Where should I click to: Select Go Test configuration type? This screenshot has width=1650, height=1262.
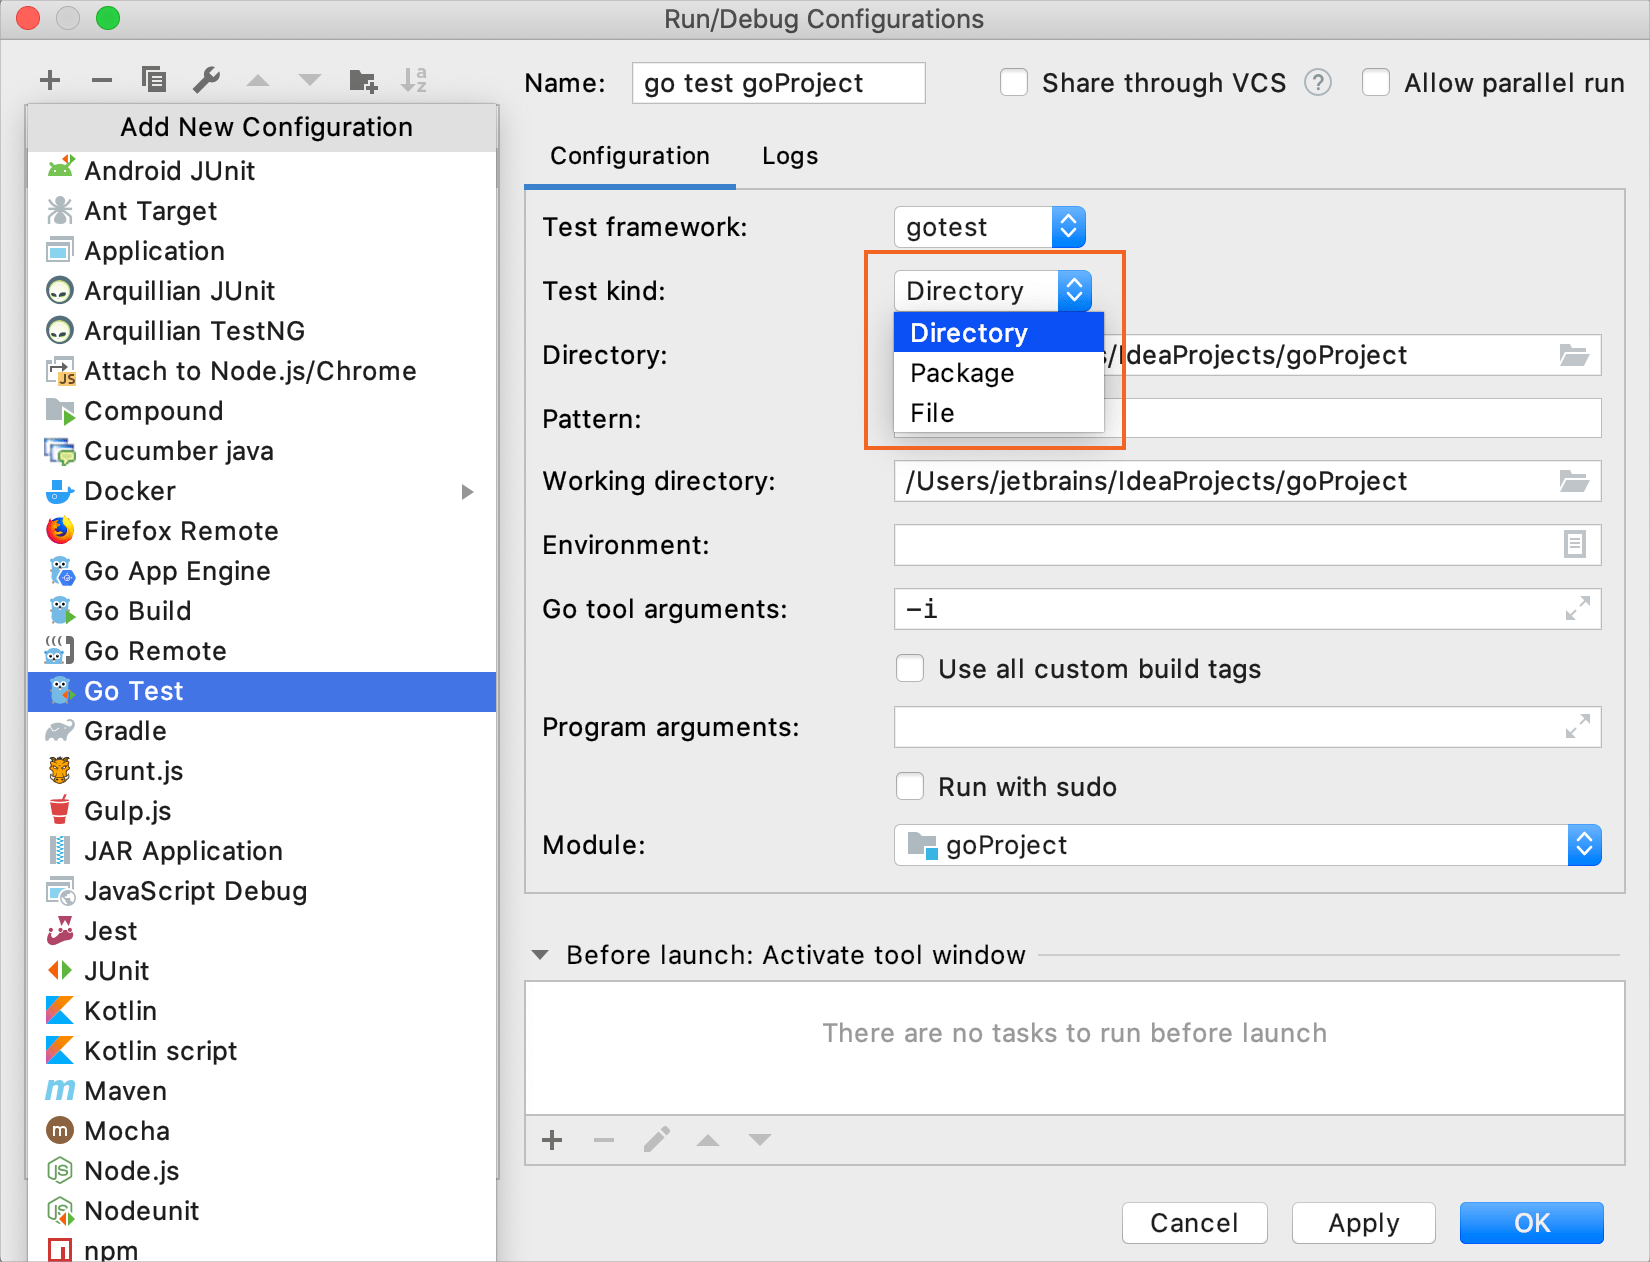coord(262,691)
